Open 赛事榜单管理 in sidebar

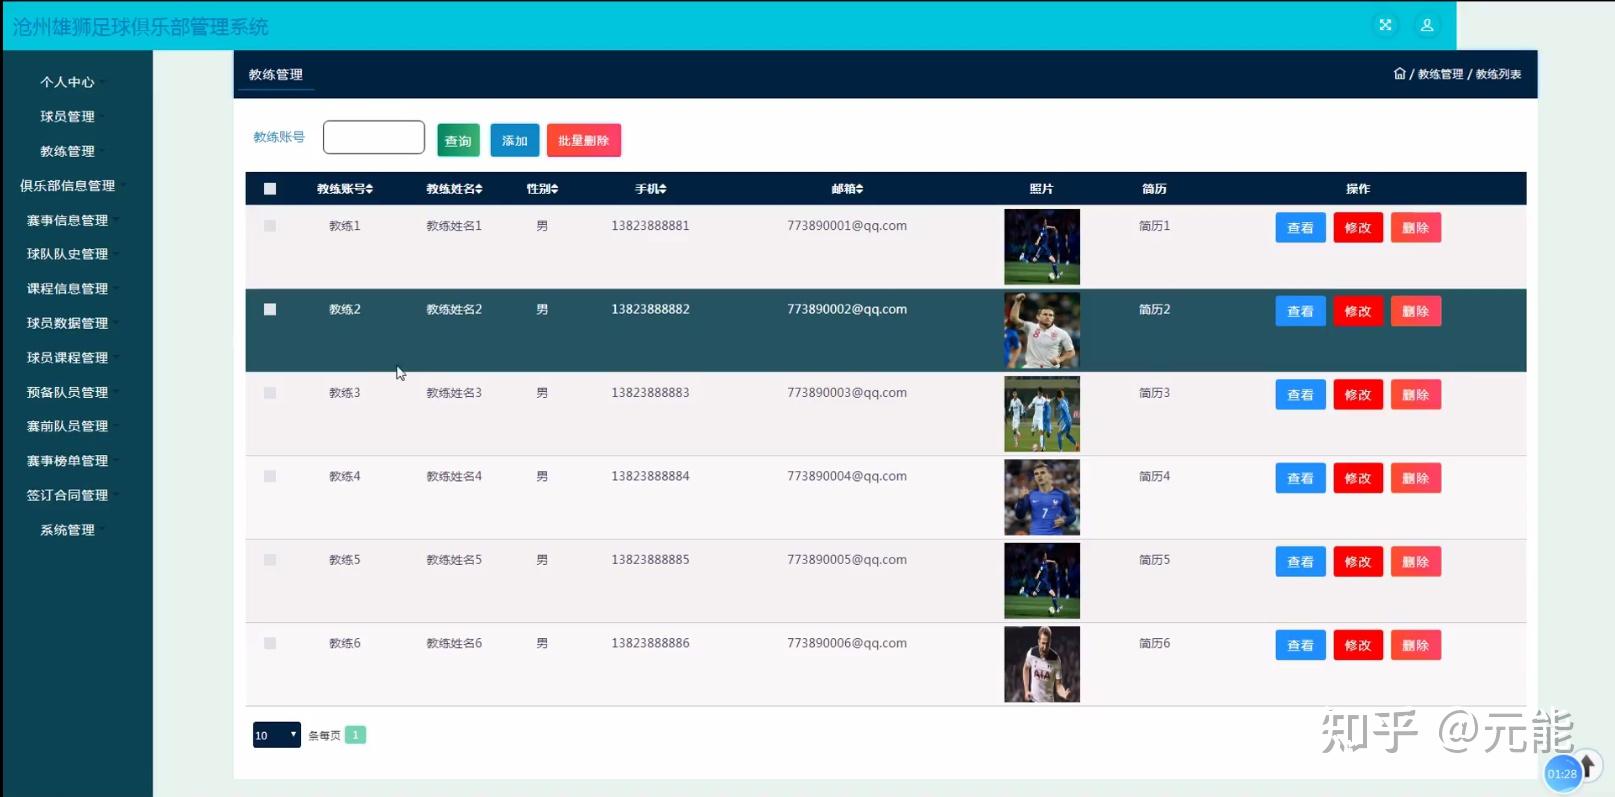(68, 461)
